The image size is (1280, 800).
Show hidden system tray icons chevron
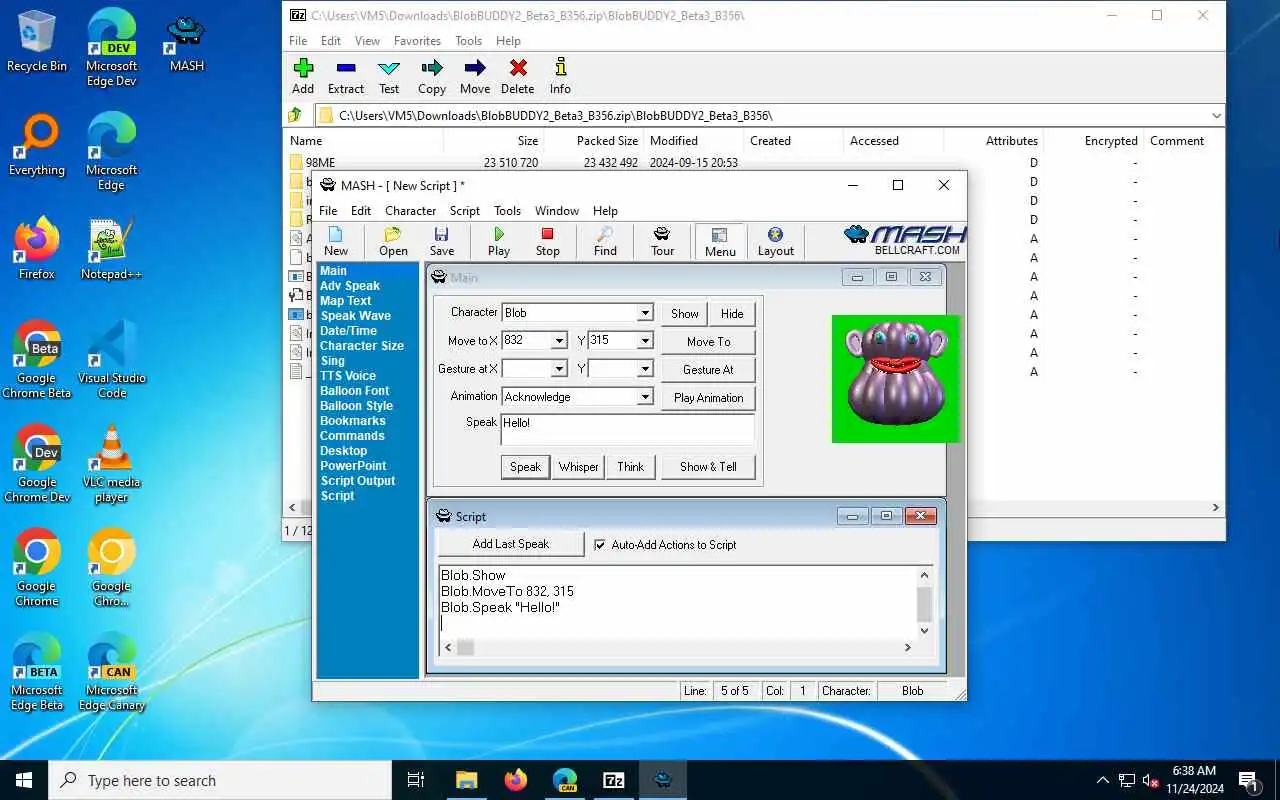(x=1103, y=780)
